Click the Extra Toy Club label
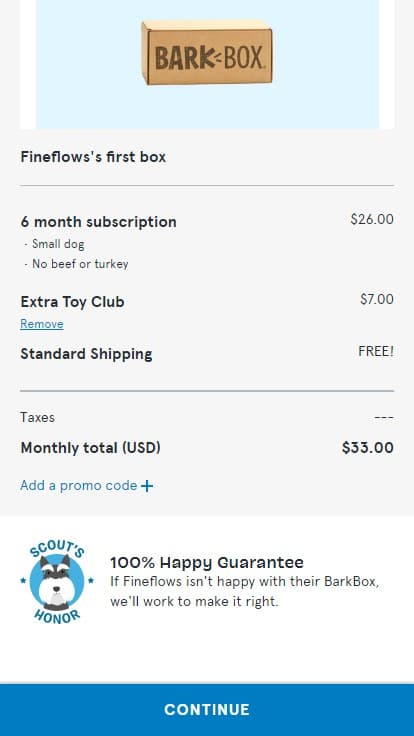The width and height of the screenshot is (414, 736). coord(72,301)
